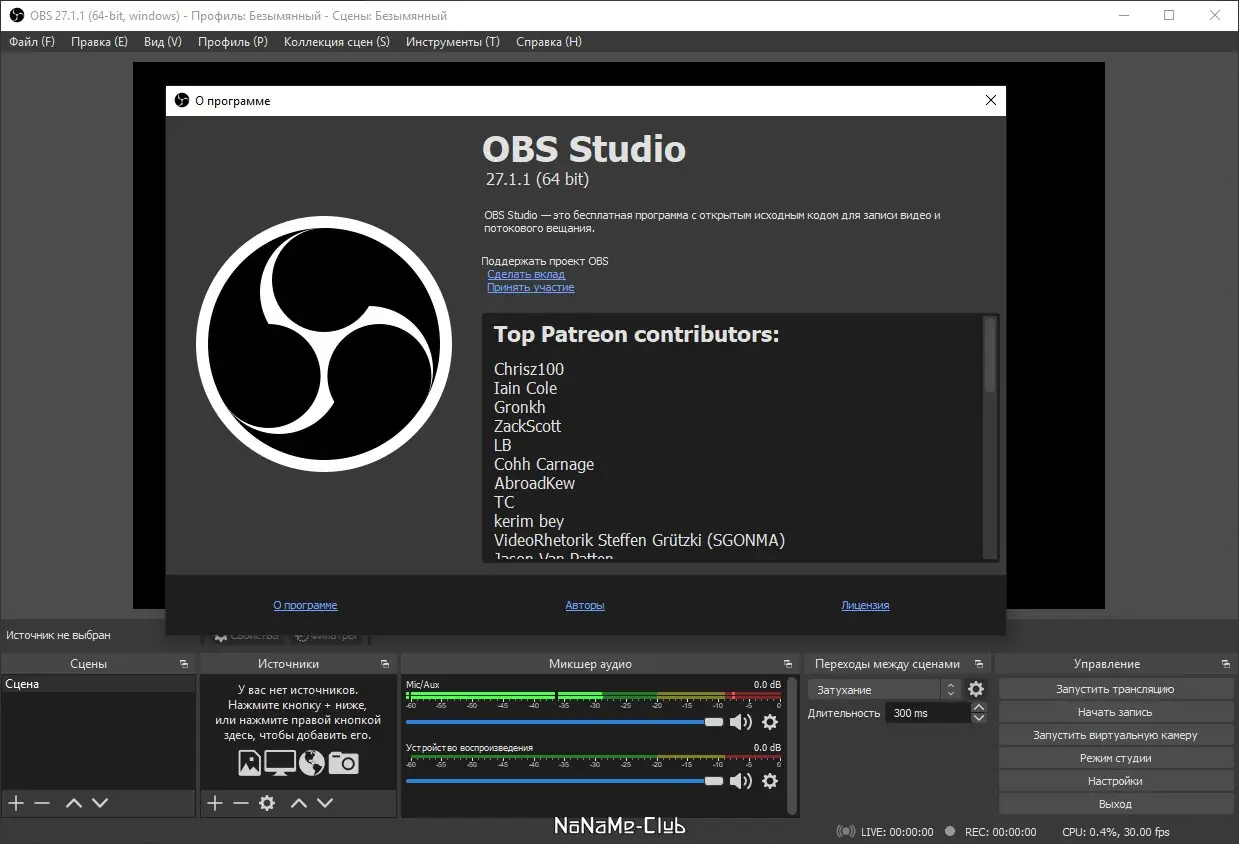Open the Затухание transition dropdown
1239x844 pixels.
pos(884,689)
